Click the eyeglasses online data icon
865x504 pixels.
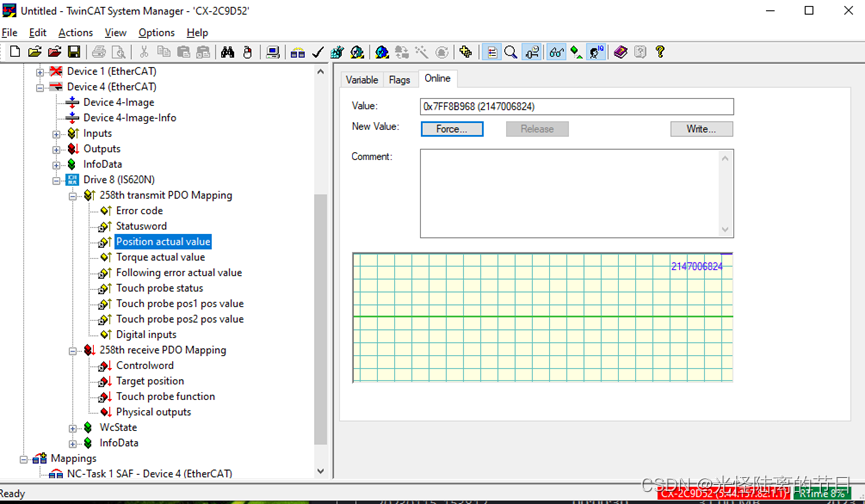(556, 52)
